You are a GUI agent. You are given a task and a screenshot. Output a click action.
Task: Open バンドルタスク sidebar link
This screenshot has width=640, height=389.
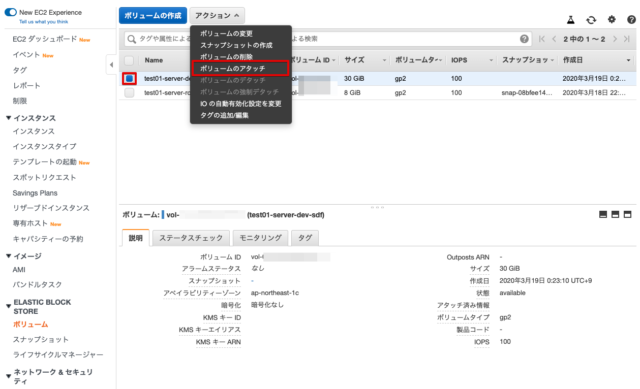click(x=37, y=285)
